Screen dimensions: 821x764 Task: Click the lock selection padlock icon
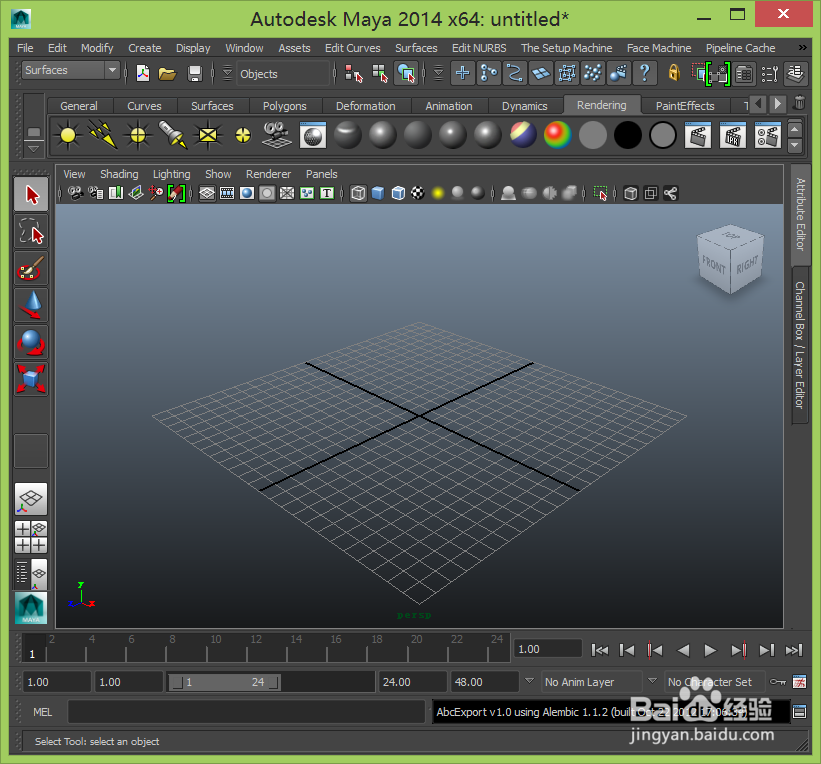[674, 73]
